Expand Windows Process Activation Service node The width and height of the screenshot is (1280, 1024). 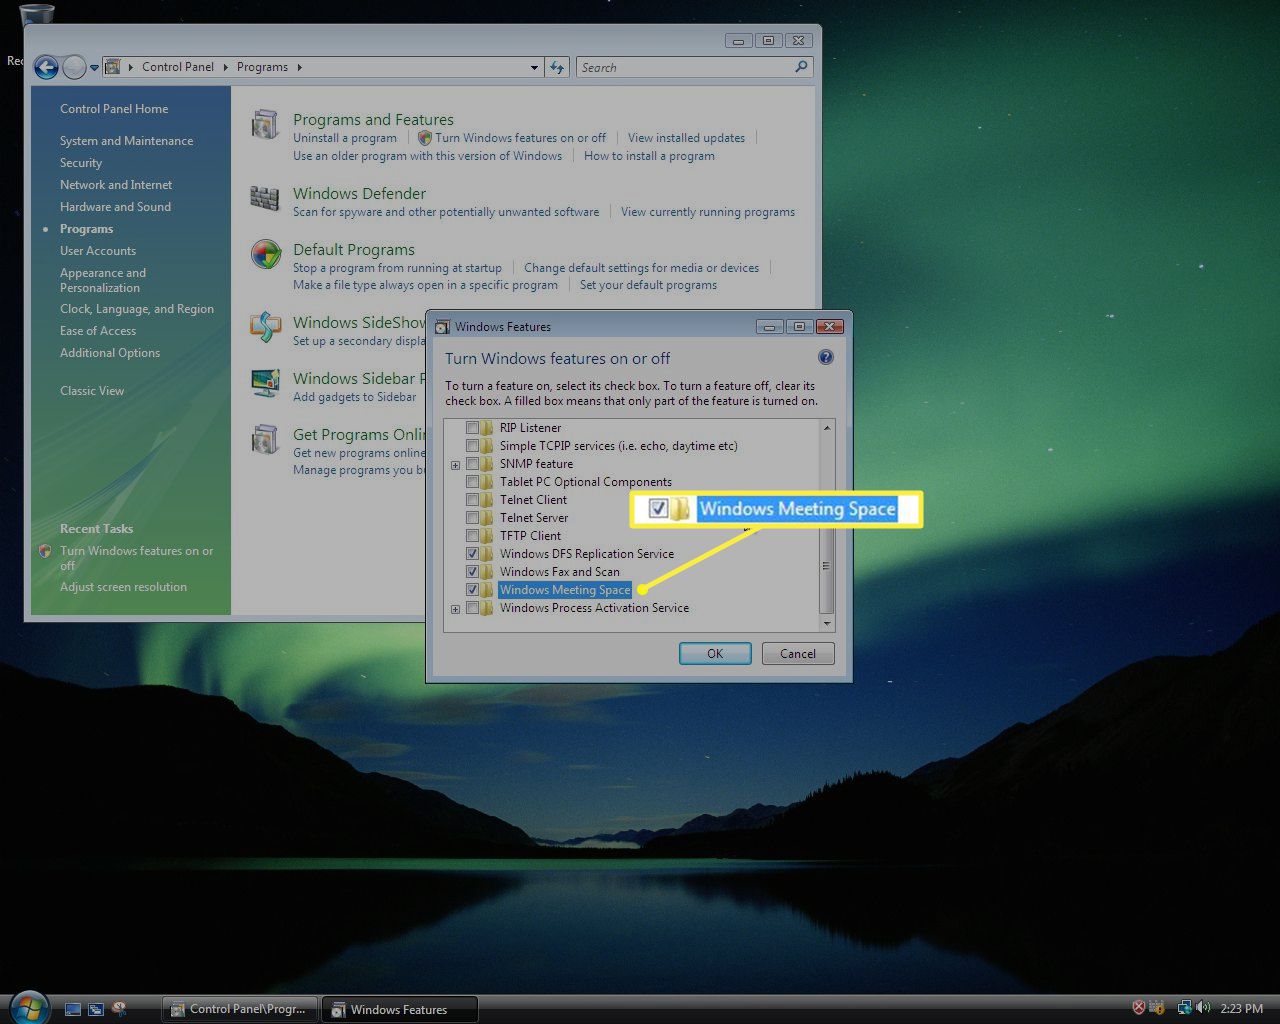[x=455, y=609]
